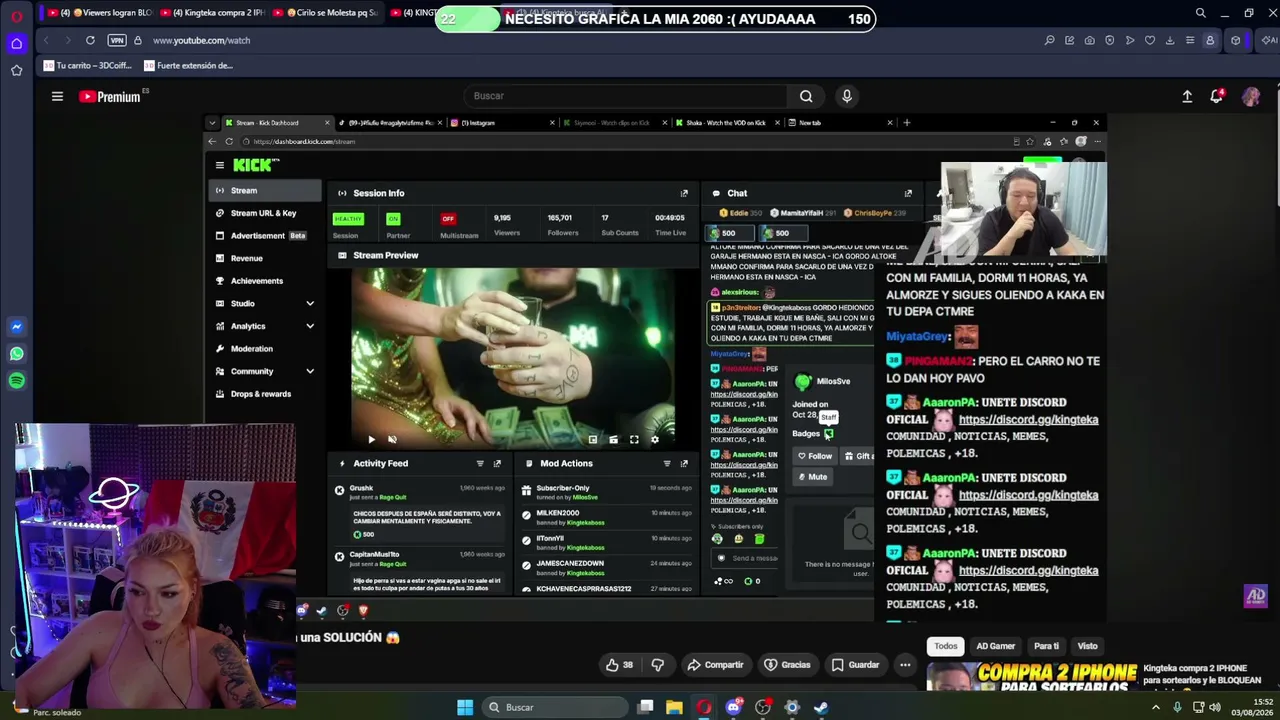
Task: Select the AD Gamer filter chip
Action: pyautogui.click(x=995, y=646)
